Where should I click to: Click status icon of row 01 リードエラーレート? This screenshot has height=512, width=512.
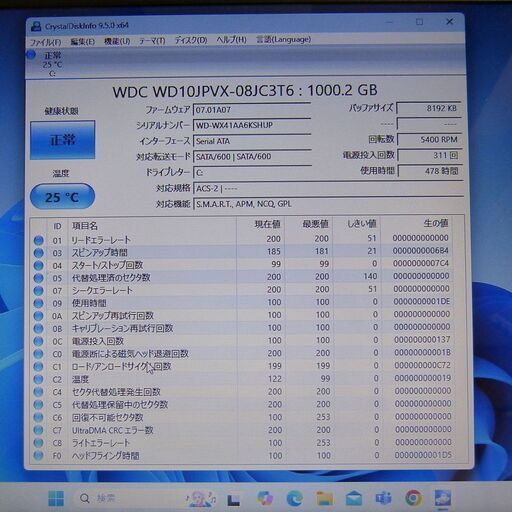tap(39, 240)
